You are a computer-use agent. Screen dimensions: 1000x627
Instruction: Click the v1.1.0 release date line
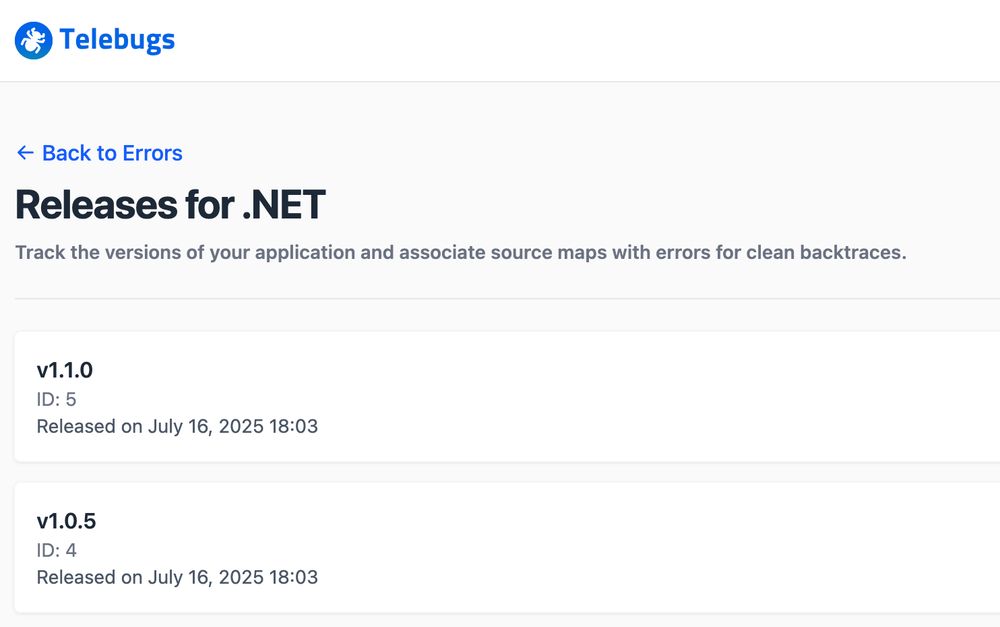pos(177,426)
